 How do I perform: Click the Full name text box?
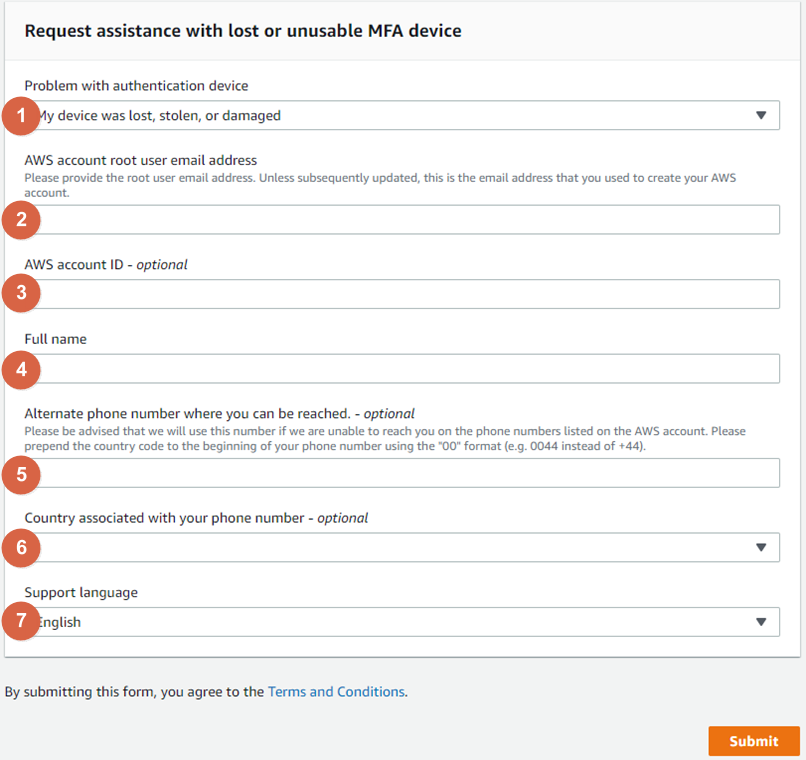pyautogui.click(x=402, y=368)
